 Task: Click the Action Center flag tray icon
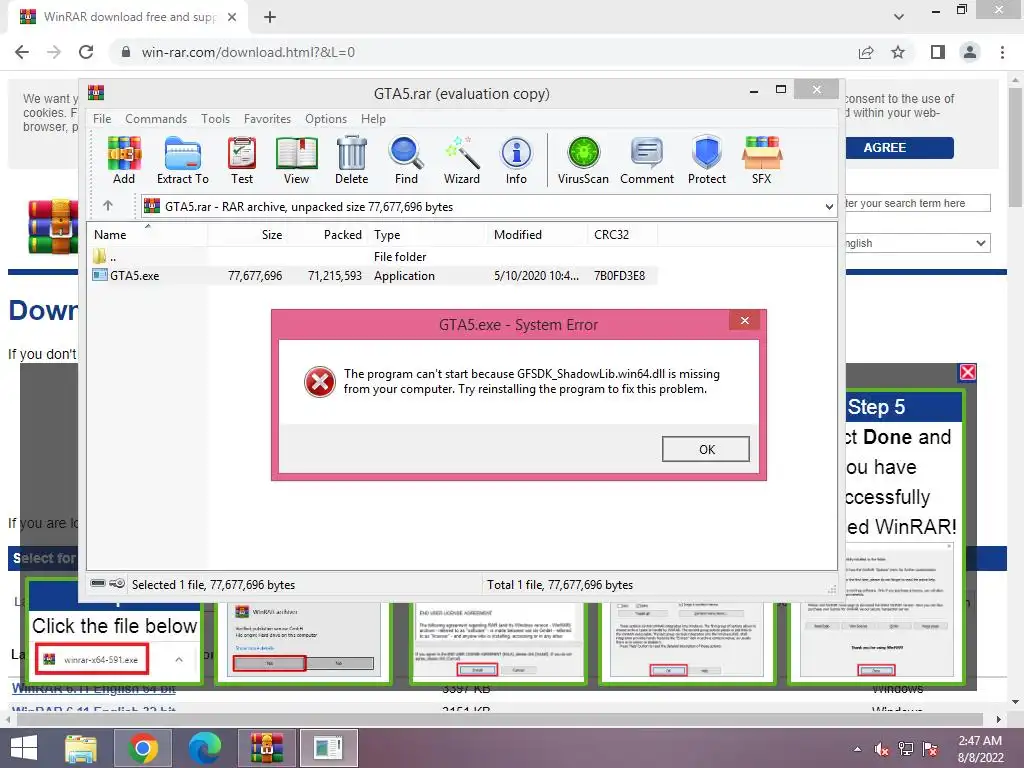(930, 749)
